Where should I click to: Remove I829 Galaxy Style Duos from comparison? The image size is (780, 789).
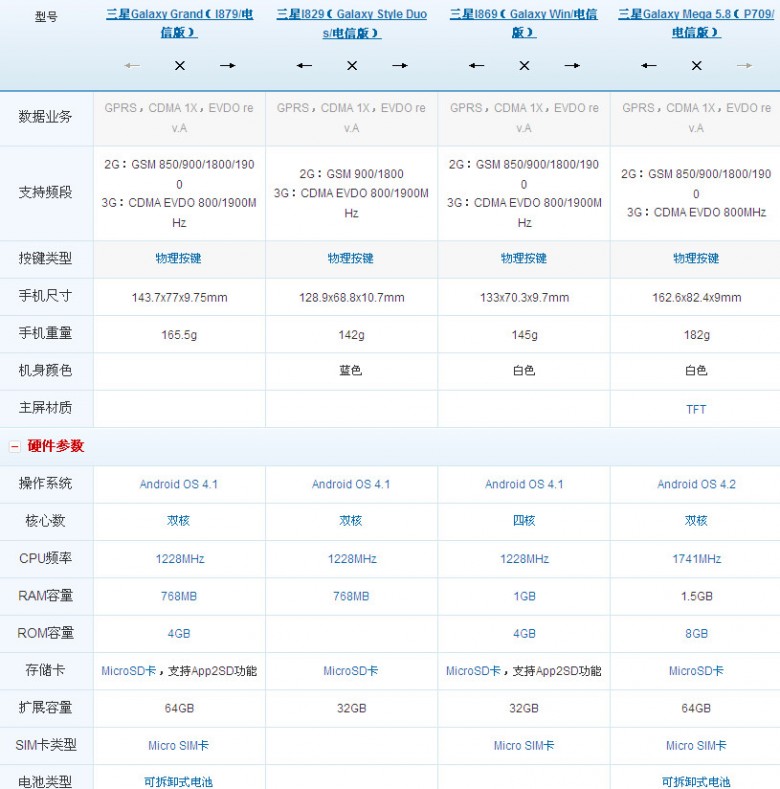[x=352, y=65]
